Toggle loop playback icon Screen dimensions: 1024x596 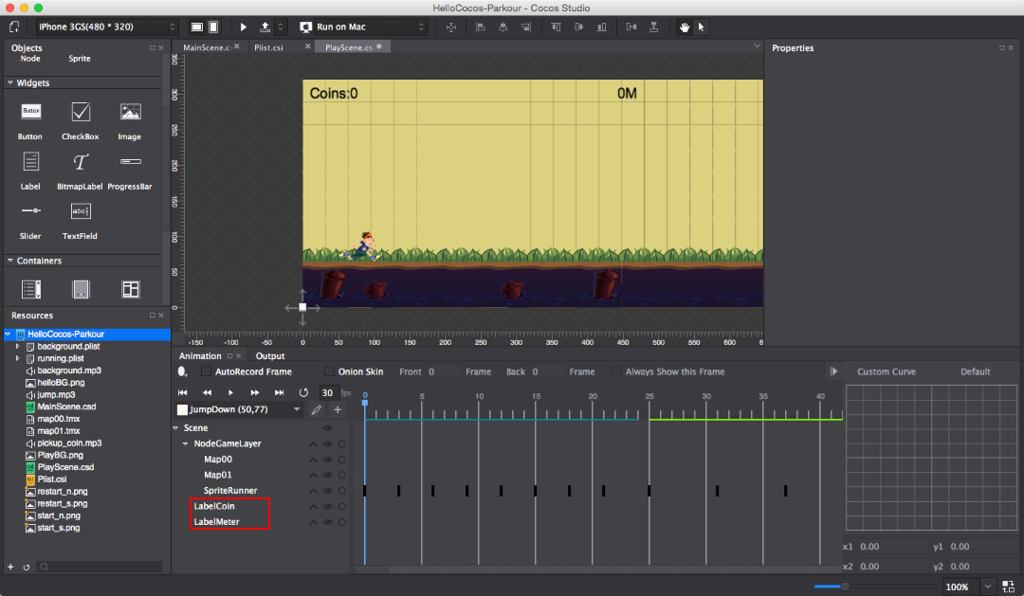pyautogui.click(x=303, y=392)
